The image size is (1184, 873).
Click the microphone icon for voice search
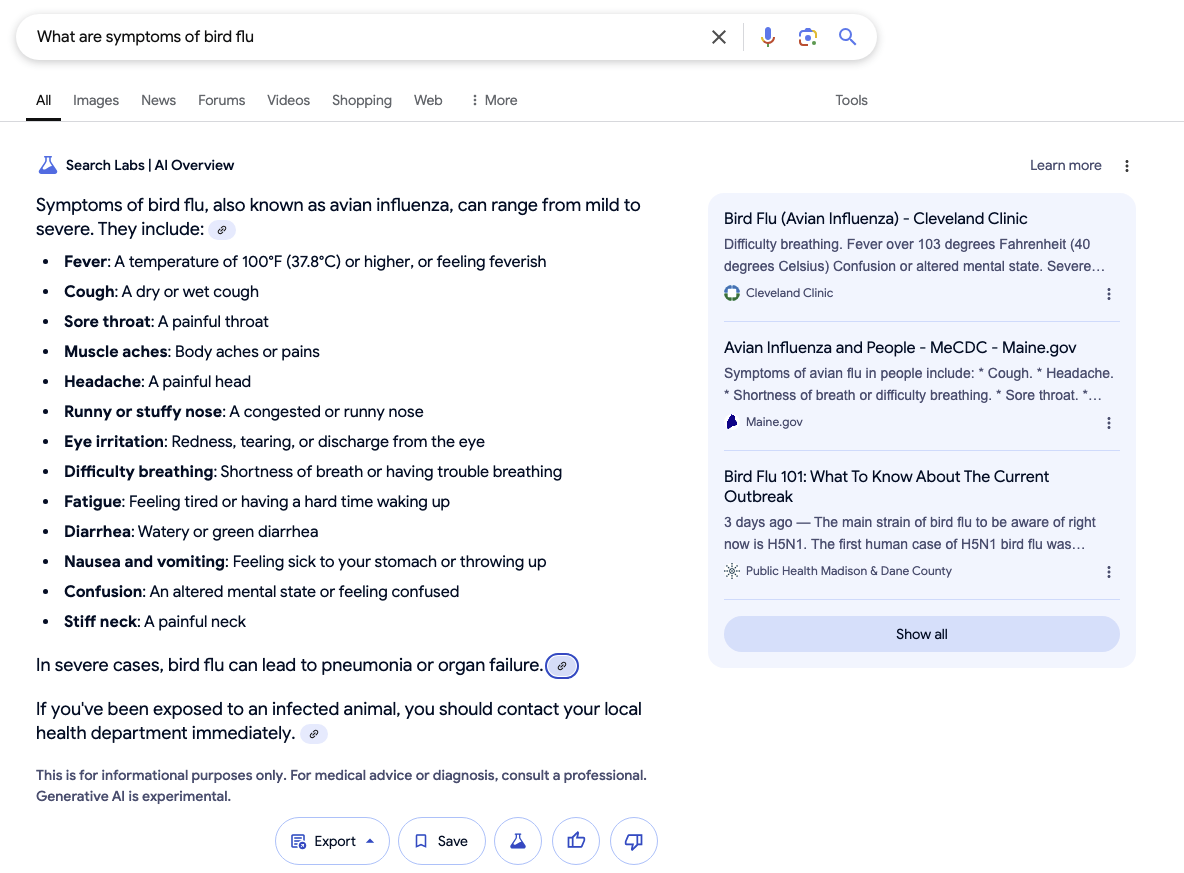point(767,36)
